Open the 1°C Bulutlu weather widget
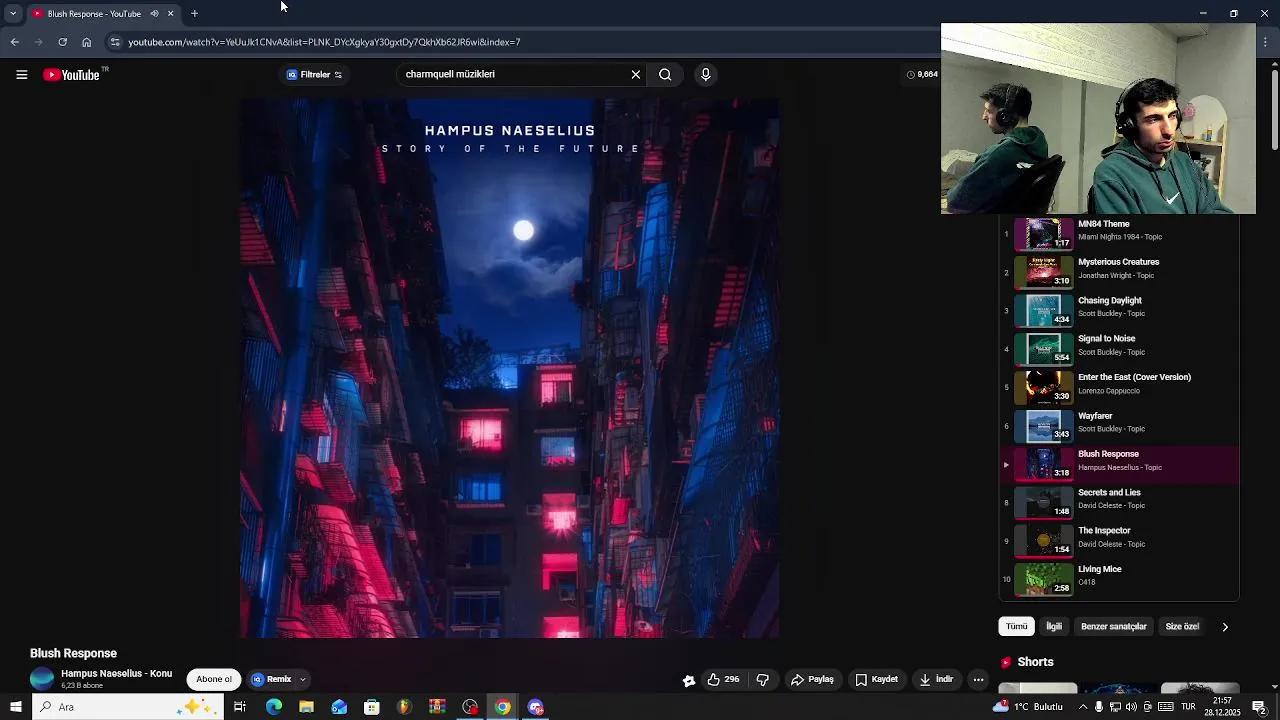Viewport: 1280px width, 720px height. pyautogui.click(x=1027, y=707)
